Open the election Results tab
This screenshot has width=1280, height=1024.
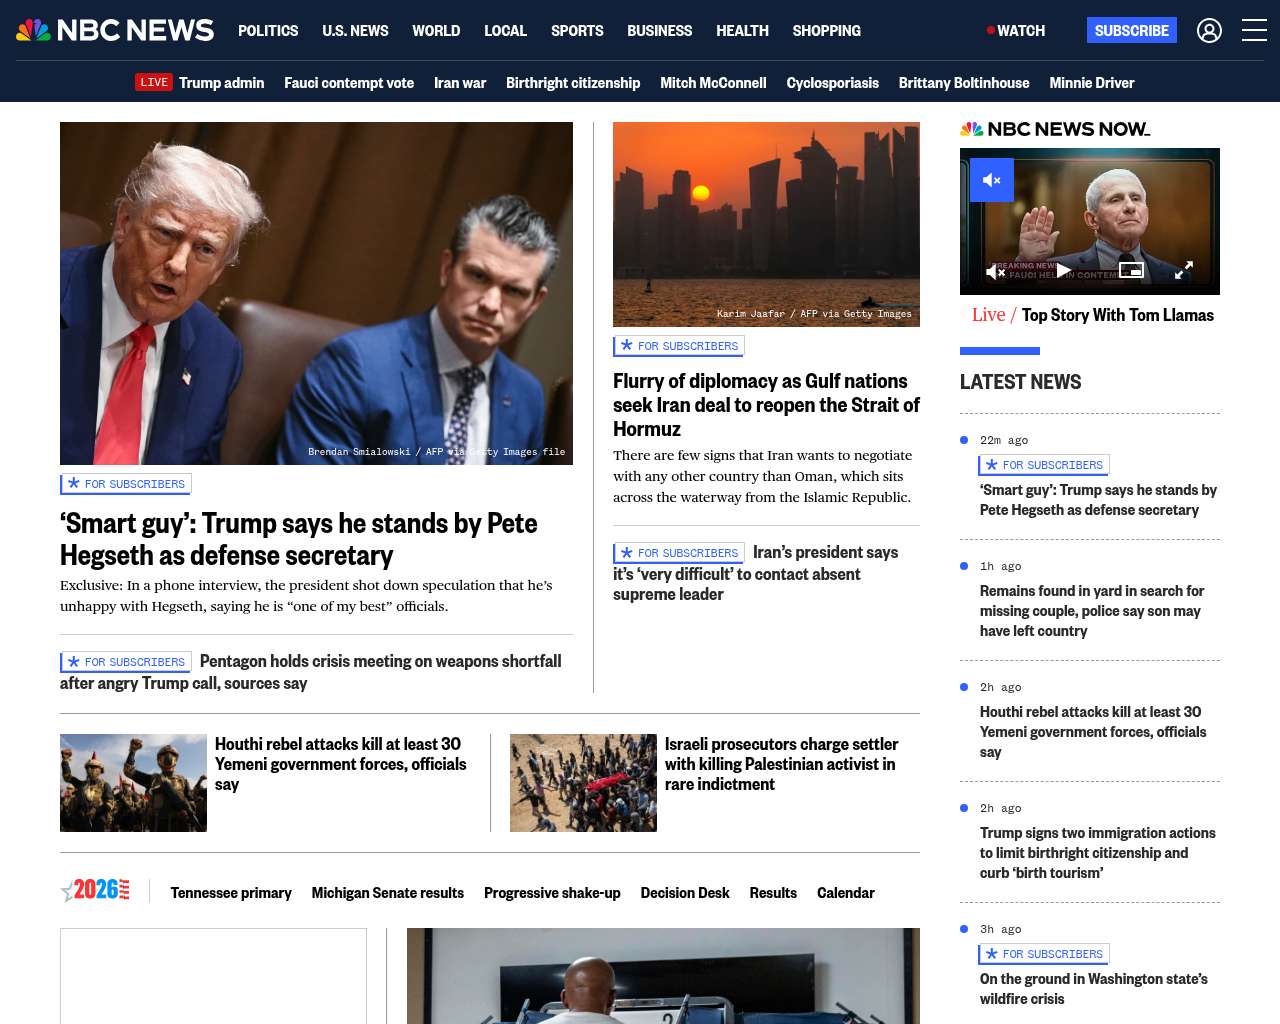coord(773,893)
